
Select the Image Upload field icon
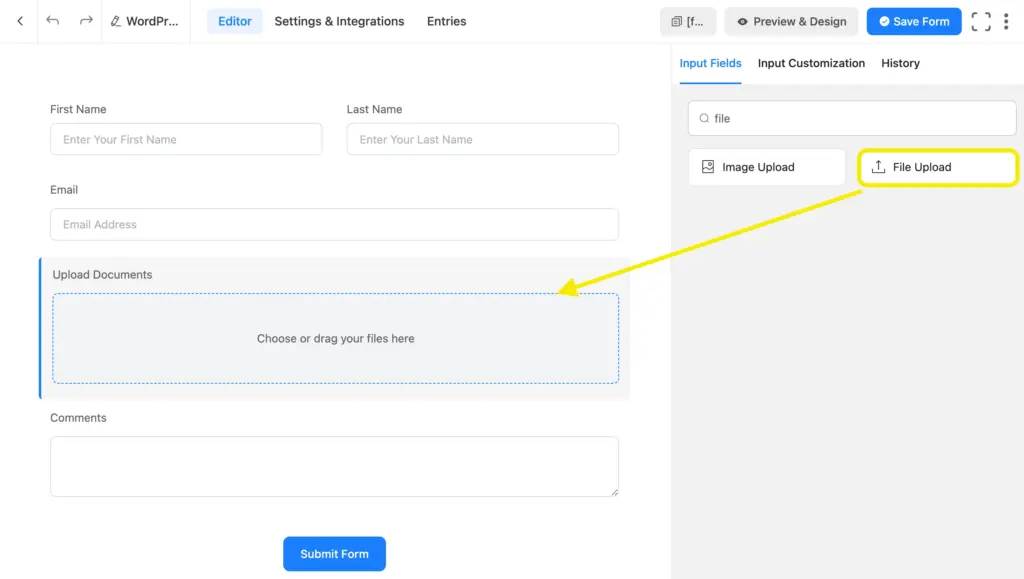coord(707,167)
